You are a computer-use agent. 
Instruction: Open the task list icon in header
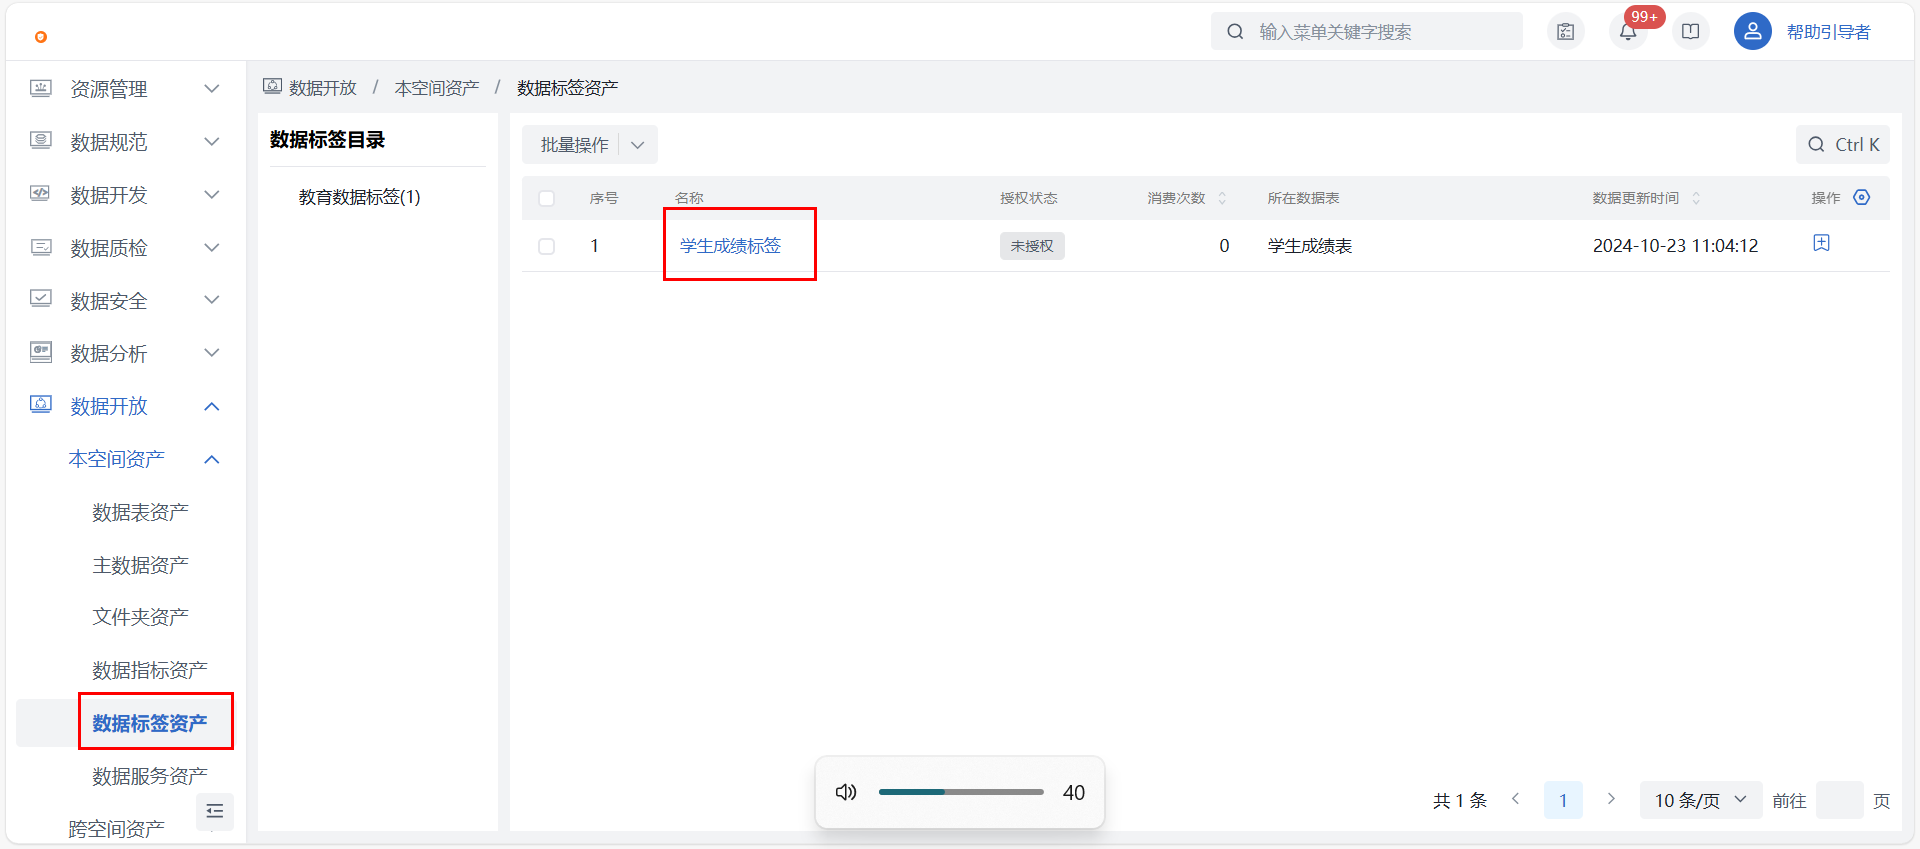pyautogui.click(x=1566, y=32)
